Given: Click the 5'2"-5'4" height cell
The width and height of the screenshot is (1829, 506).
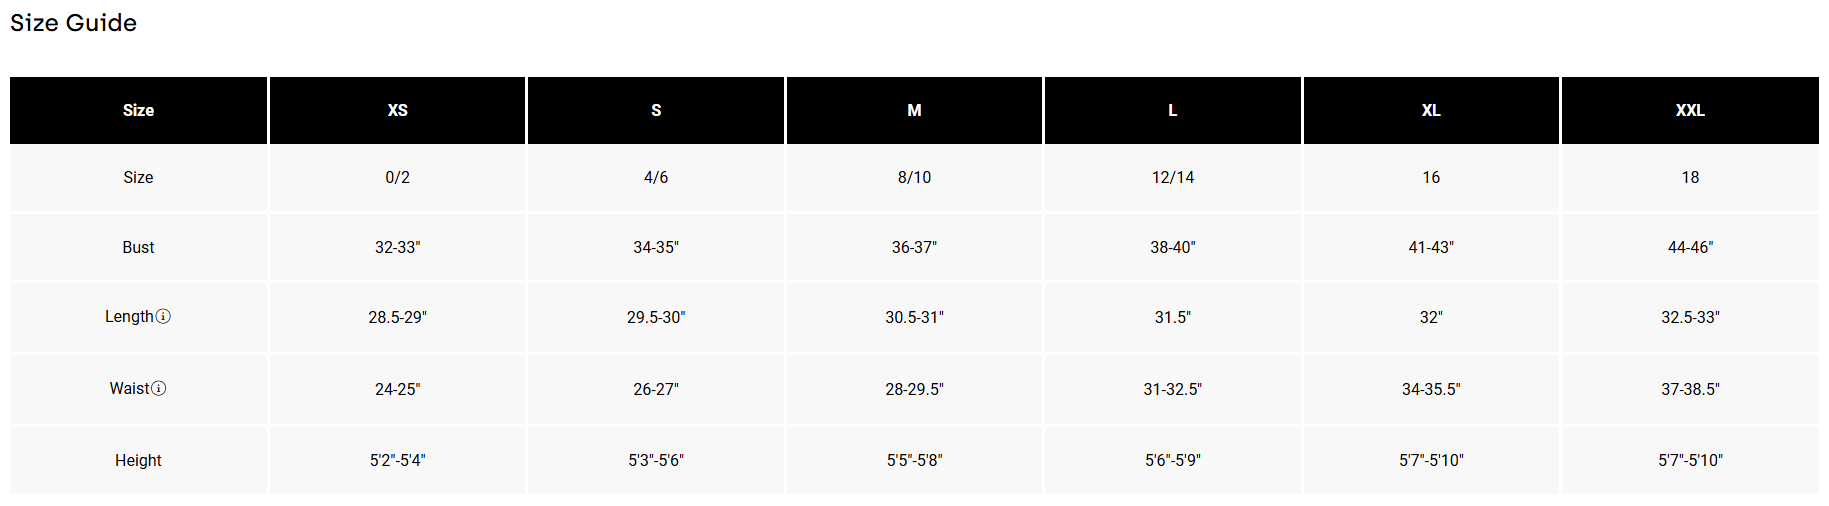Looking at the screenshot, I should [397, 461].
